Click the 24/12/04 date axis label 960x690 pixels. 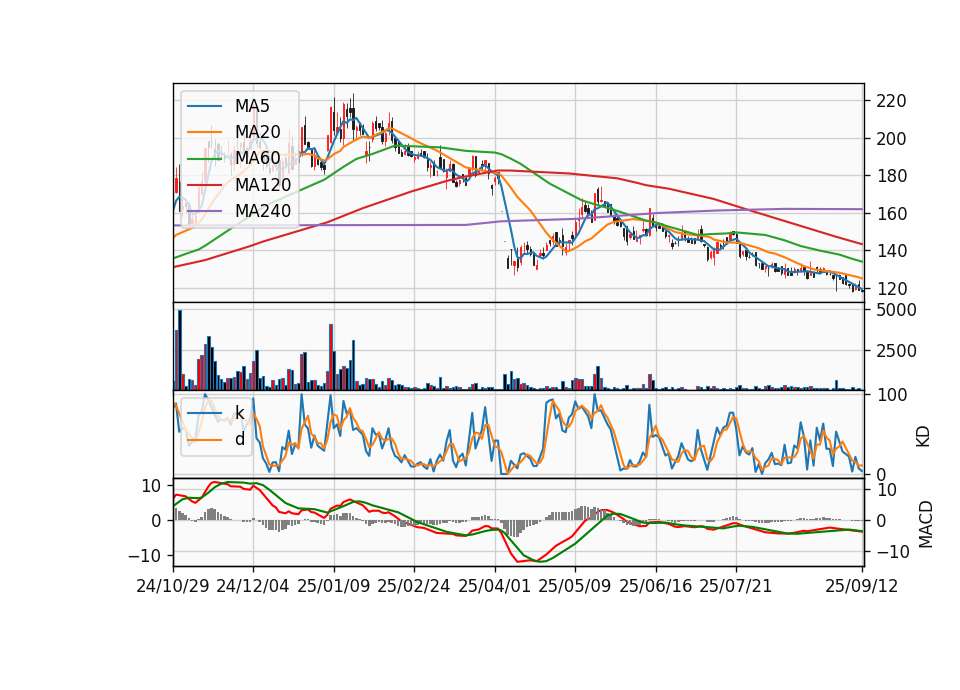pos(253,586)
